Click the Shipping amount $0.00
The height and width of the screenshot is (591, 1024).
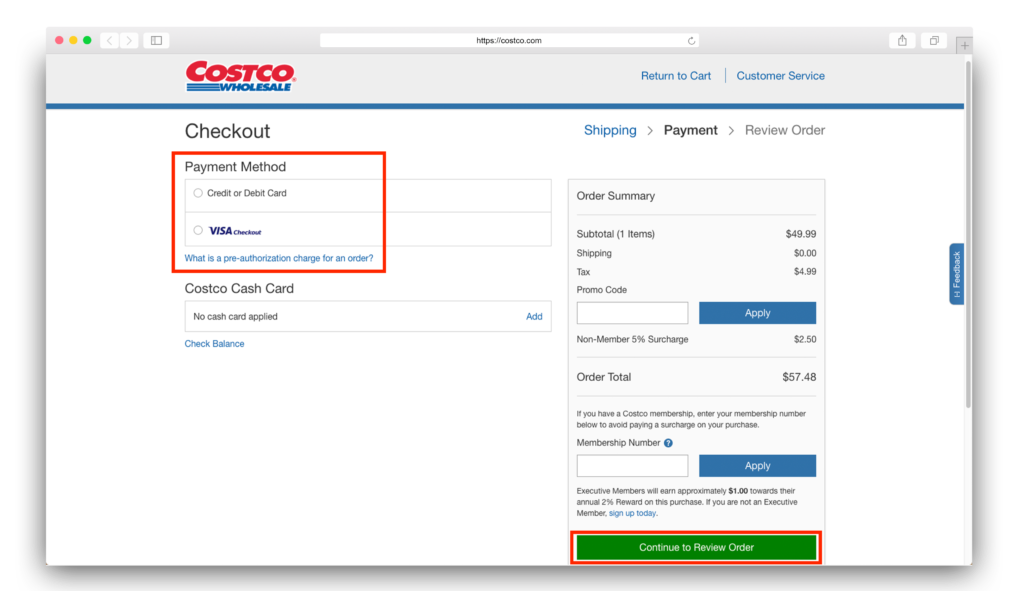[x=805, y=253]
